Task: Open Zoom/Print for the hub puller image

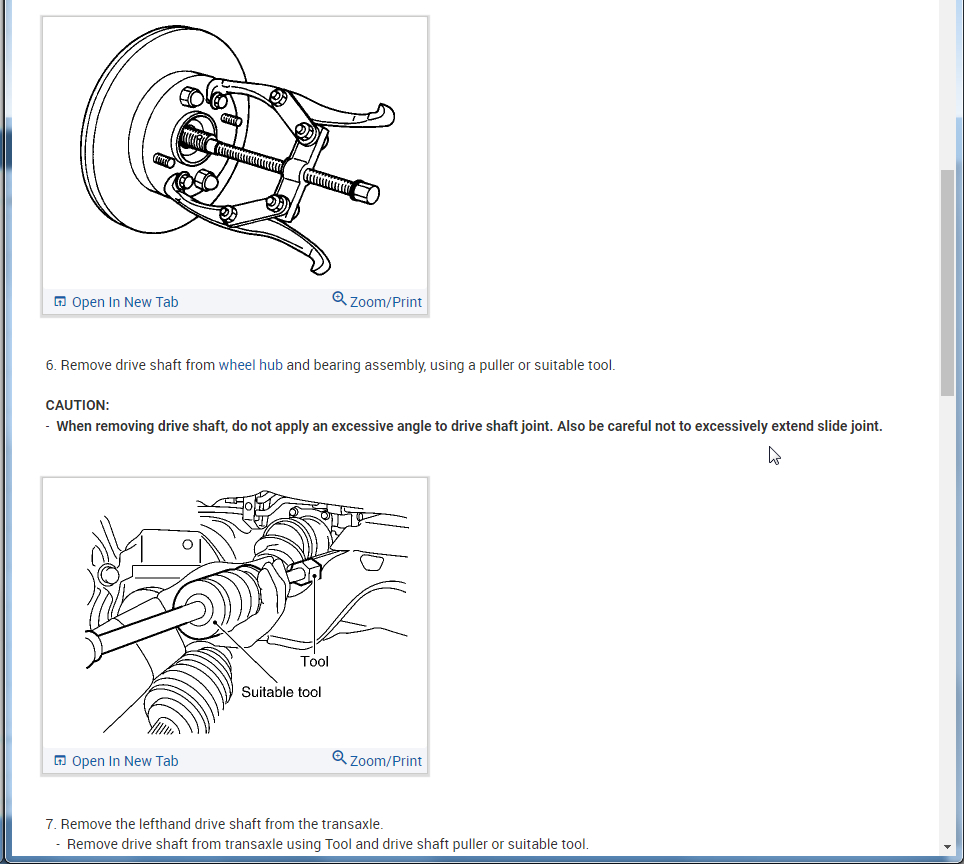Action: click(x=377, y=301)
